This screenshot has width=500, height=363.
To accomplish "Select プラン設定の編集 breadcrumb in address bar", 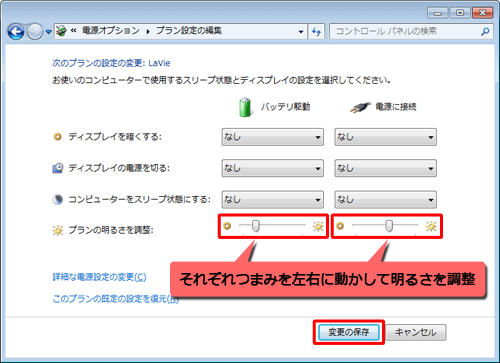I will [189, 31].
